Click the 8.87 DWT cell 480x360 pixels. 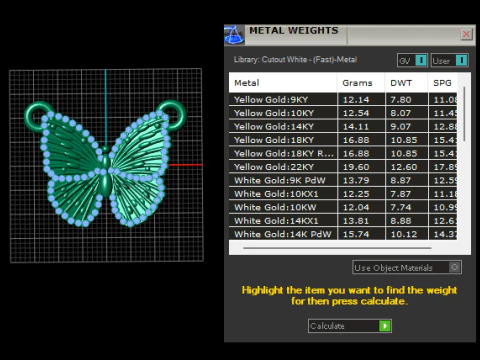point(407,180)
